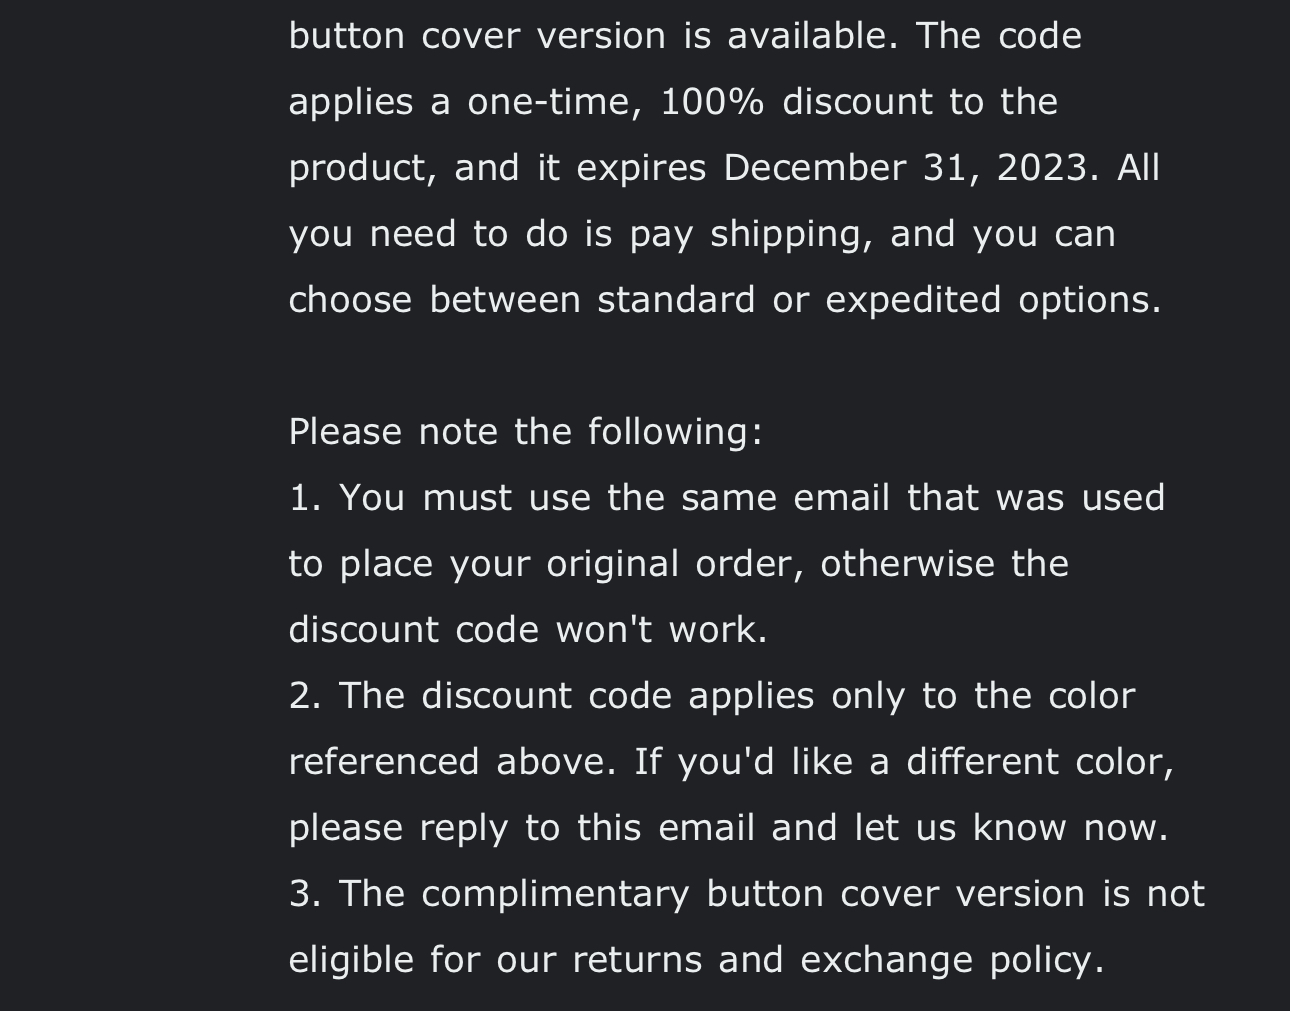Screen dimensions: 1290x1011
Task: Click the numeral "2." of the second note
Action: [304, 696]
